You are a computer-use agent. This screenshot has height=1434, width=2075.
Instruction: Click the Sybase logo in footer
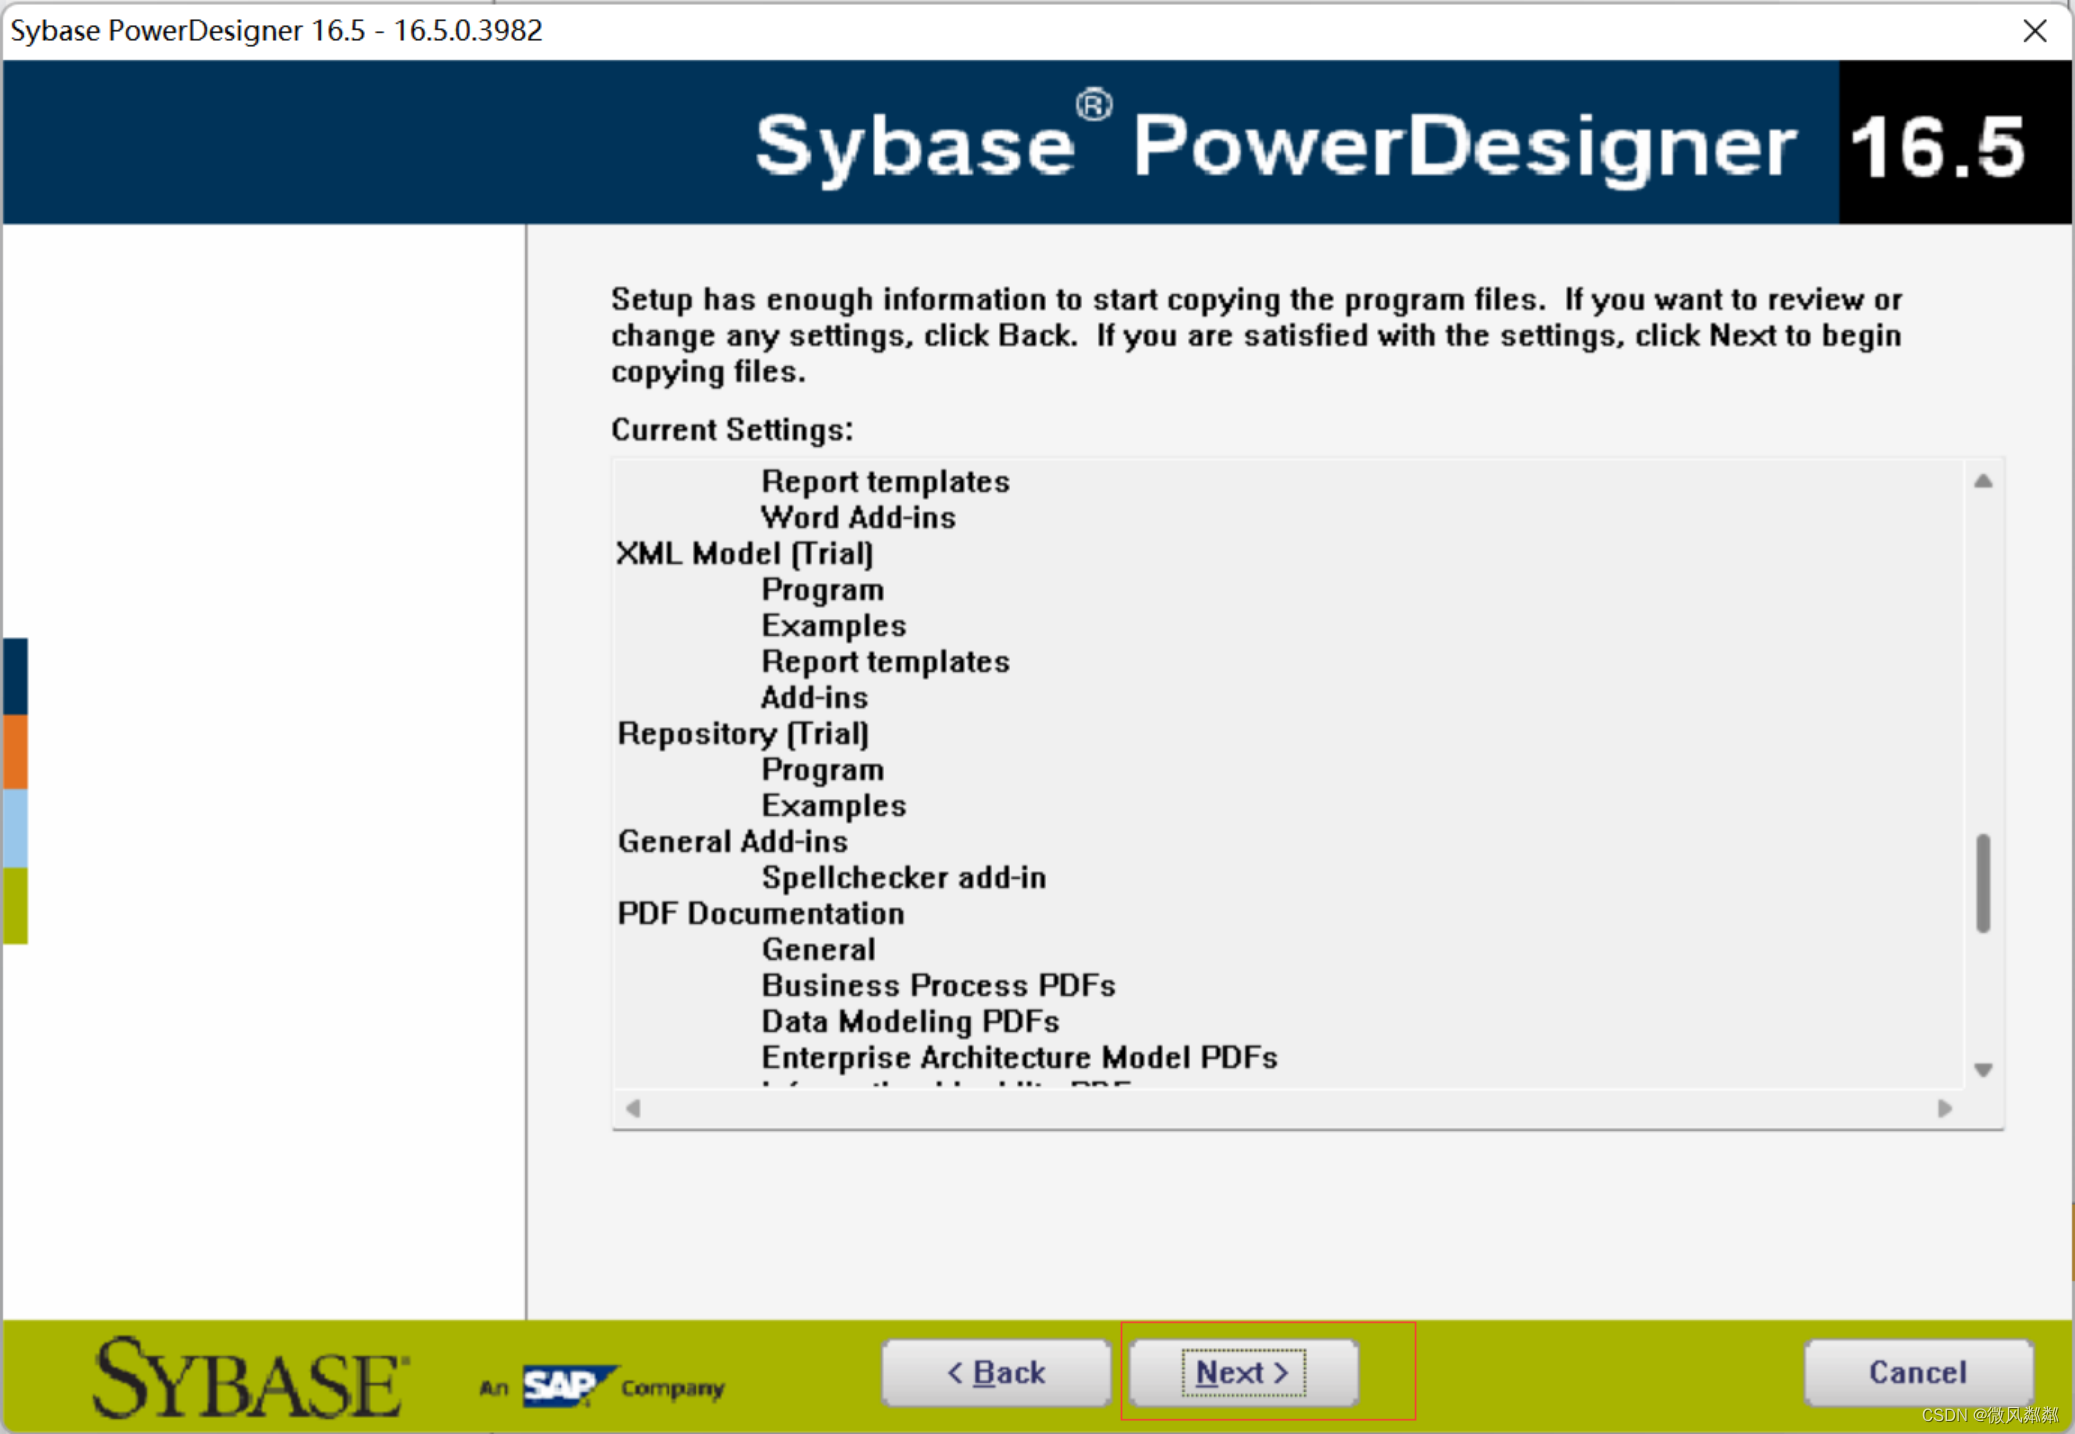(x=250, y=1378)
